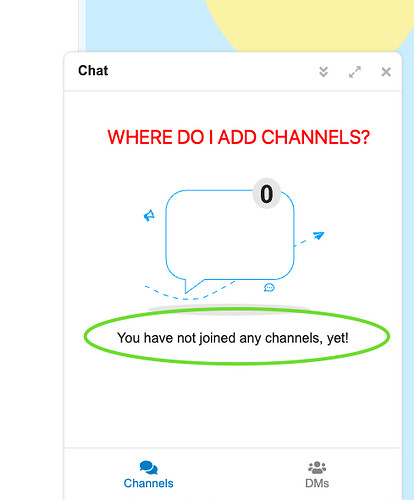This screenshot has height=500, width=414.
Task: Click the Channels tab label text
Action: tap(149, 483)
